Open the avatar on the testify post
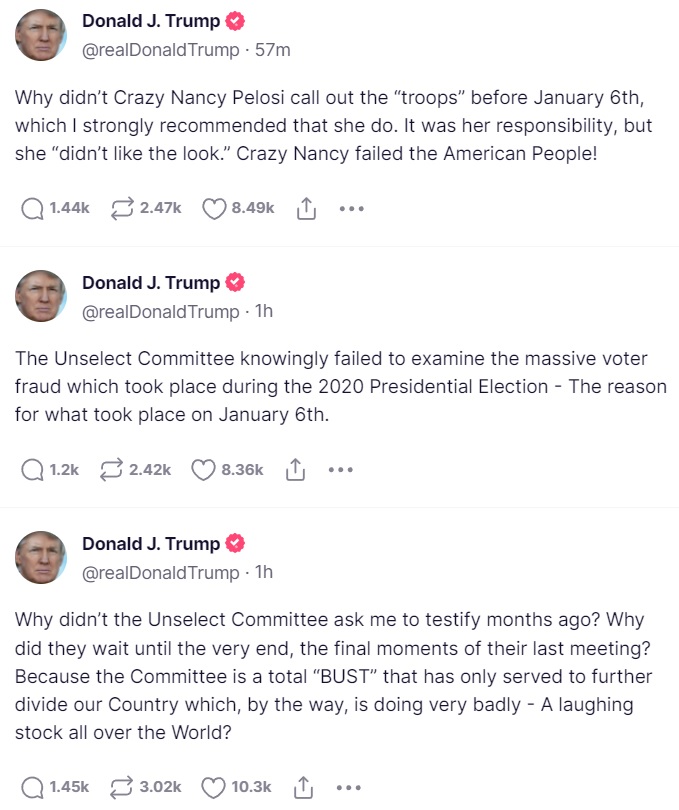Image resolution: width=679 pixels, height=810 pixels. coord(41,557)
